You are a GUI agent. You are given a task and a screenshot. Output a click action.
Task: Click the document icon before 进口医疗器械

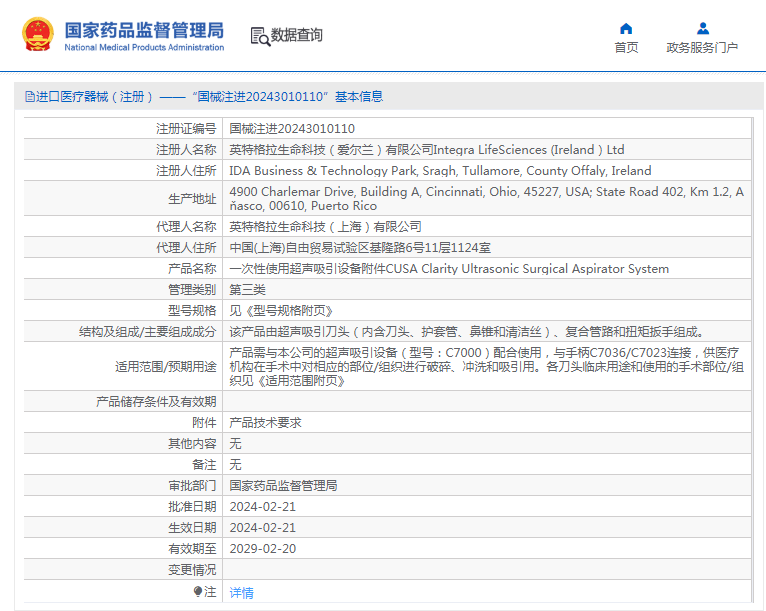[x=30, y=97]
